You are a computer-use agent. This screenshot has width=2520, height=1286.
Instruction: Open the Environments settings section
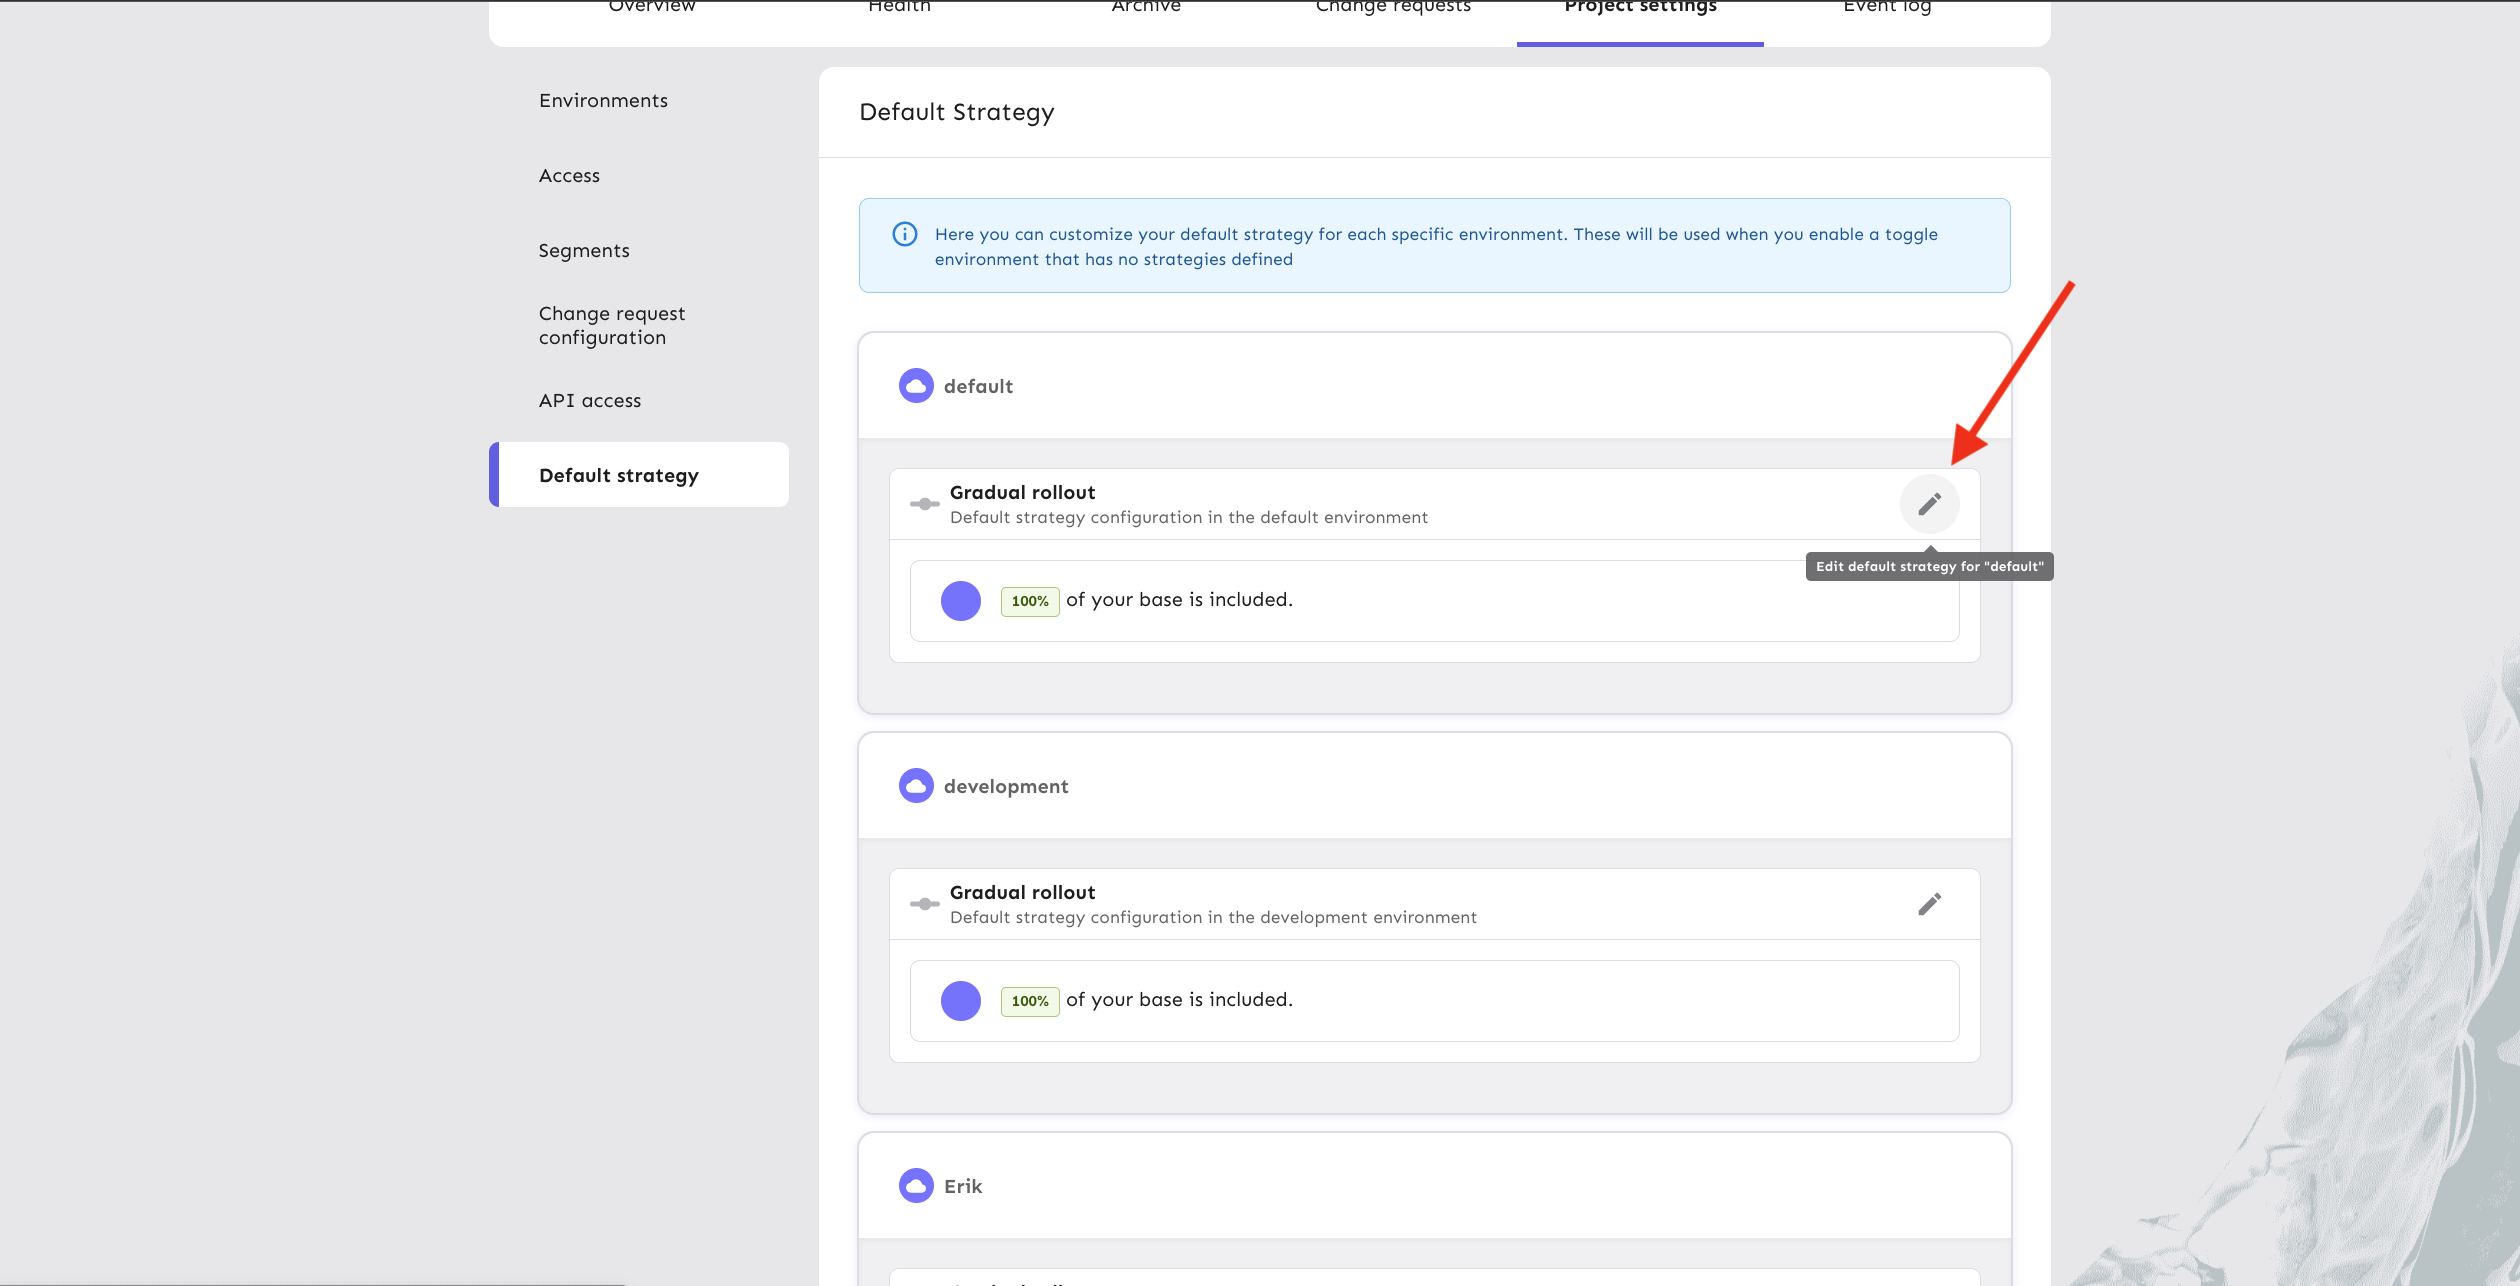[603, 101]
